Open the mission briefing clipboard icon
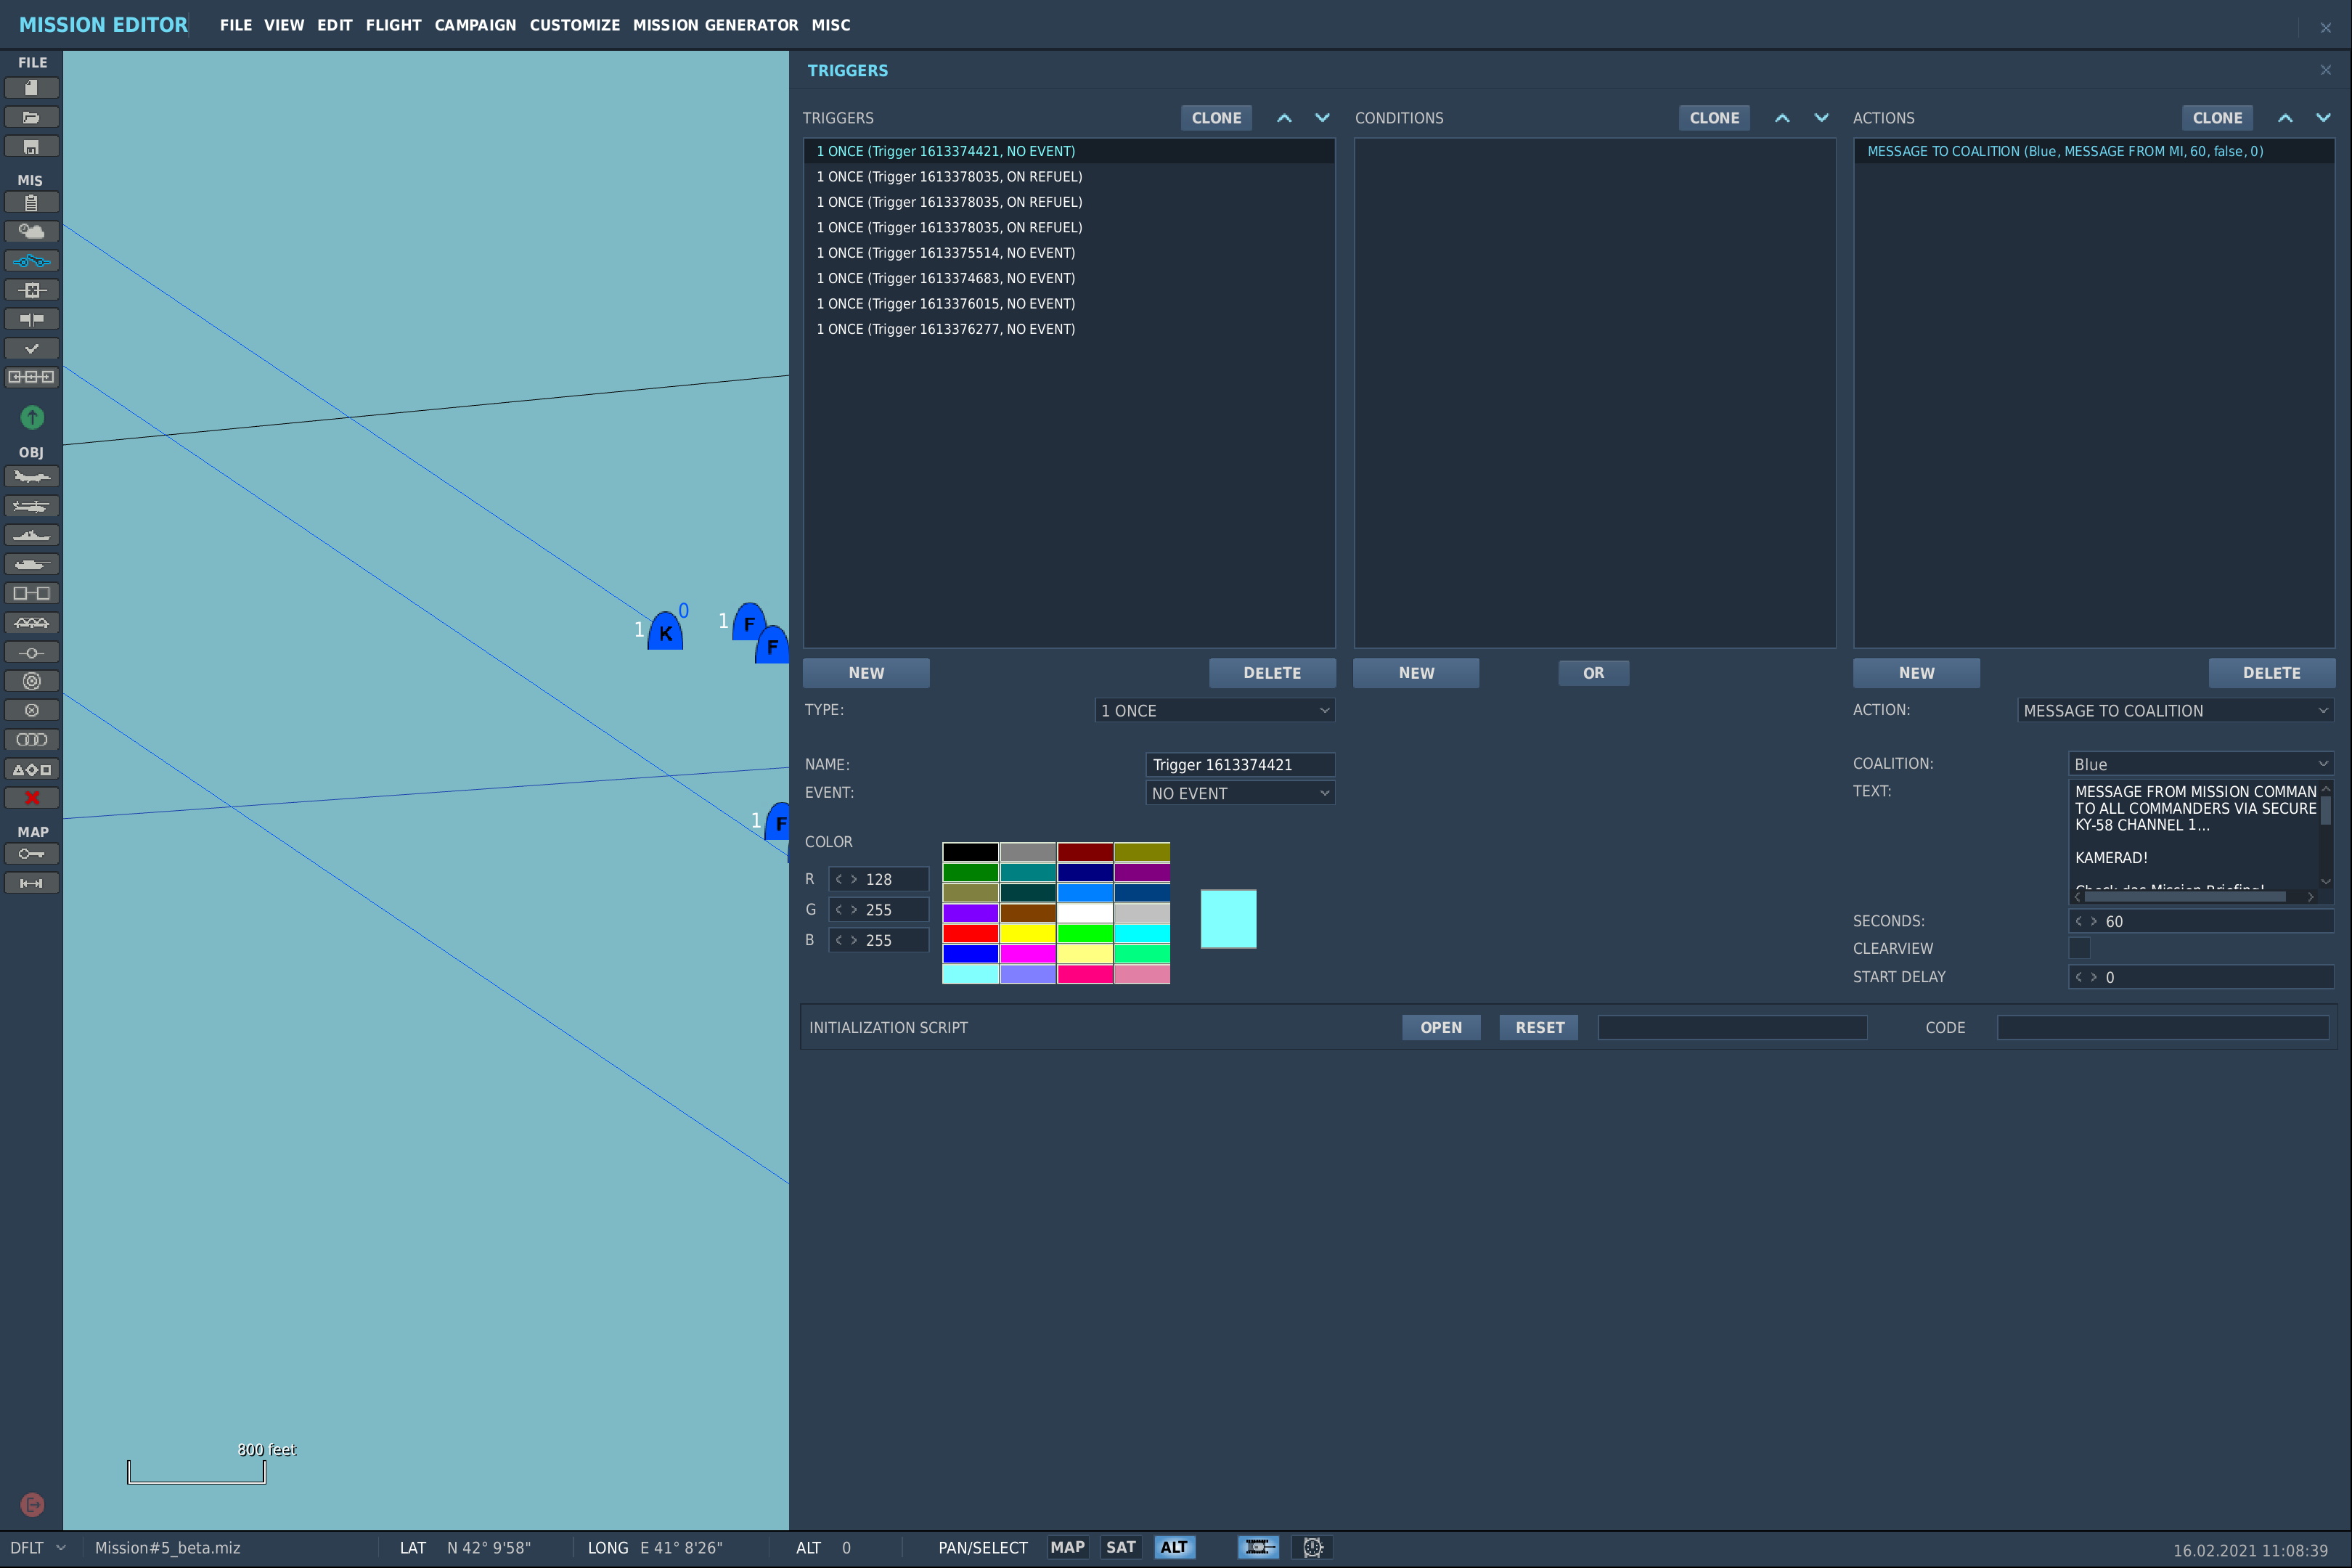The height and width of the screenshot is (1568, 2352). [x=31, y=203]
